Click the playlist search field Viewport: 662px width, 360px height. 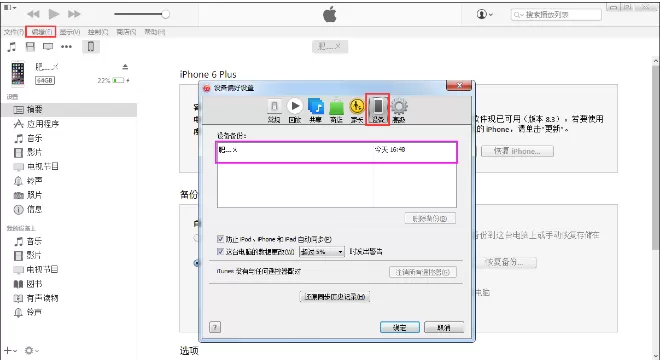(556, 15)
